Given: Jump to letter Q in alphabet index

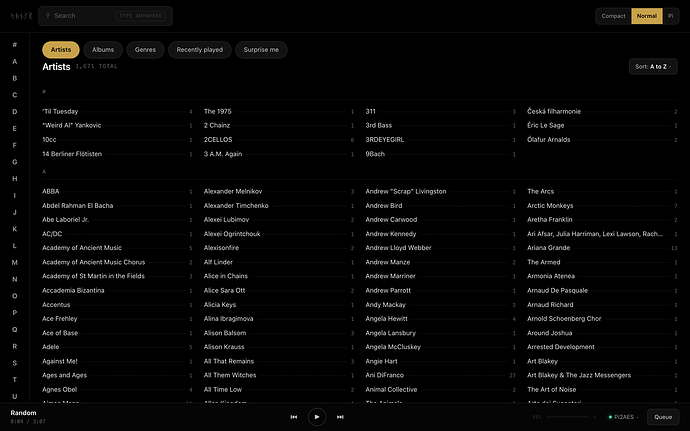Looking at the screenshot, I should click(x=15, y=329).
